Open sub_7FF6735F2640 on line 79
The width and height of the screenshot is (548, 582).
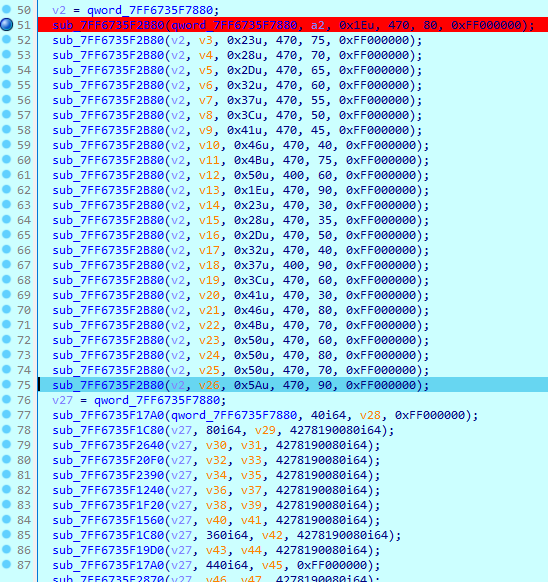pos(108,445)
